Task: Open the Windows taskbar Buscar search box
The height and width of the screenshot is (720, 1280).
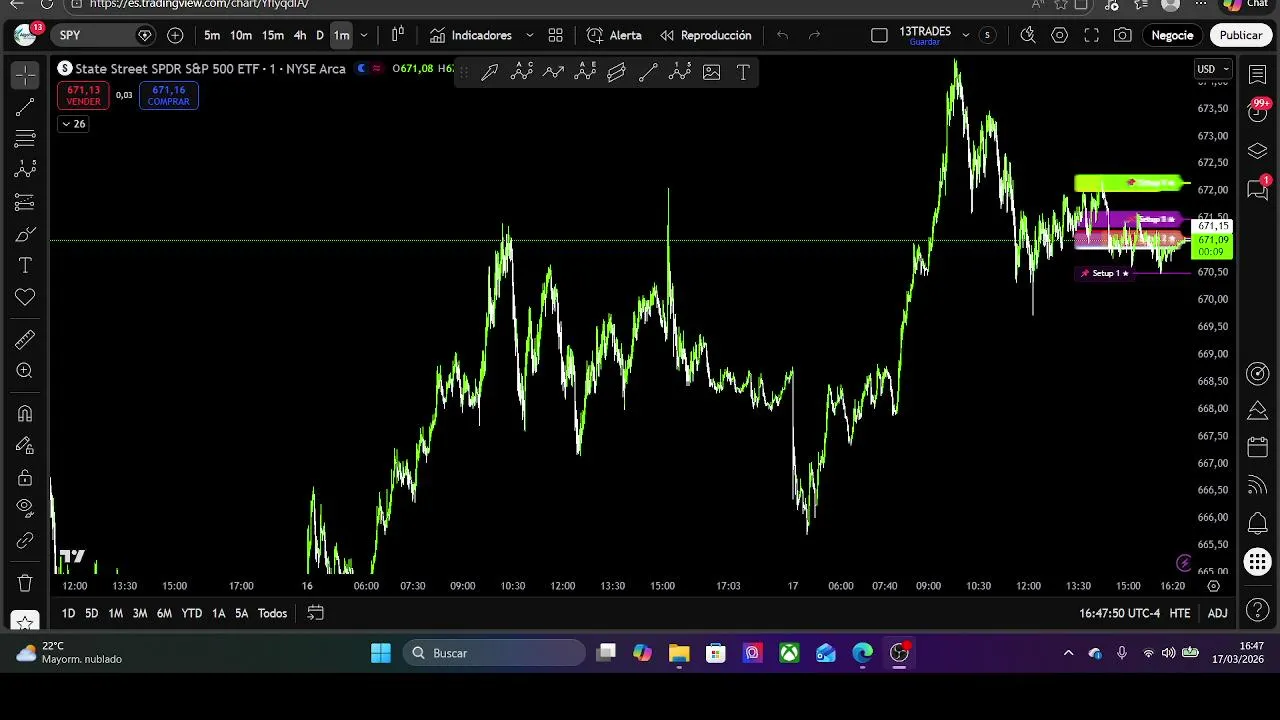Action: 494,653
